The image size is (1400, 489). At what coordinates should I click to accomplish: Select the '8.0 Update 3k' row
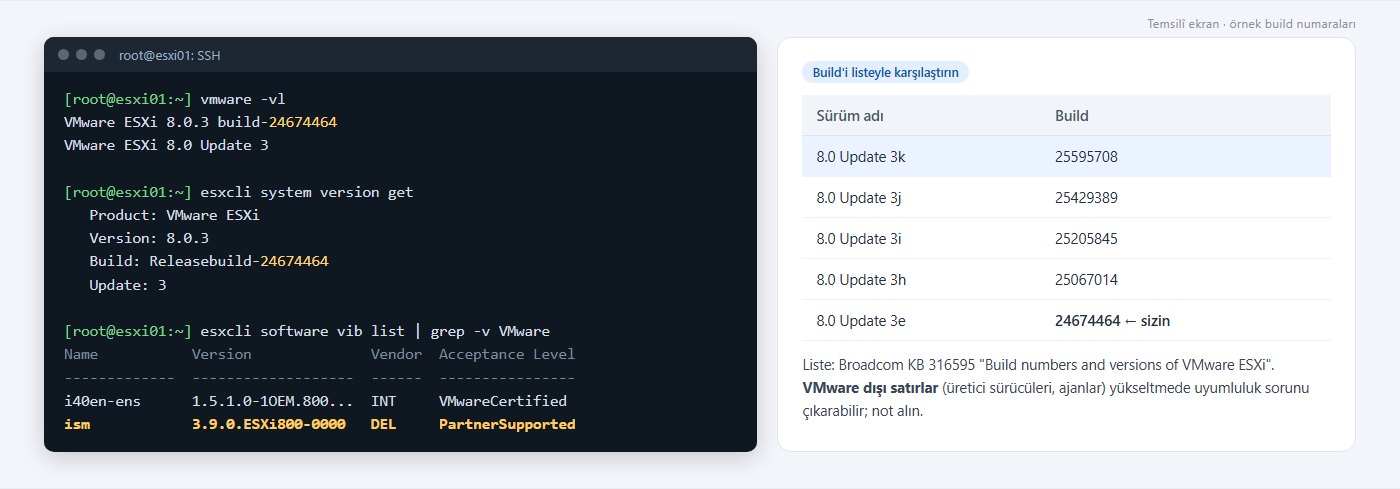(x=1066, y=157)
